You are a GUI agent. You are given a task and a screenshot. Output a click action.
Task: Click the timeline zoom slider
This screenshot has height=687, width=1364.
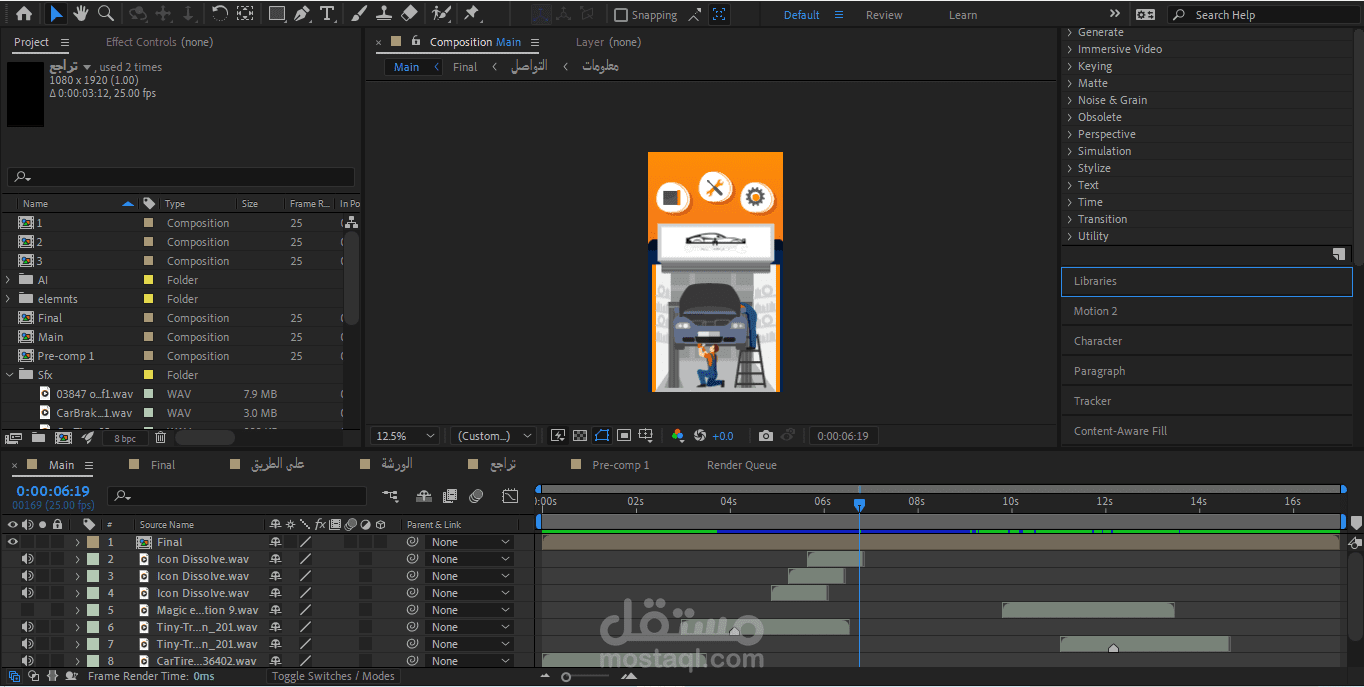(566, 677)
